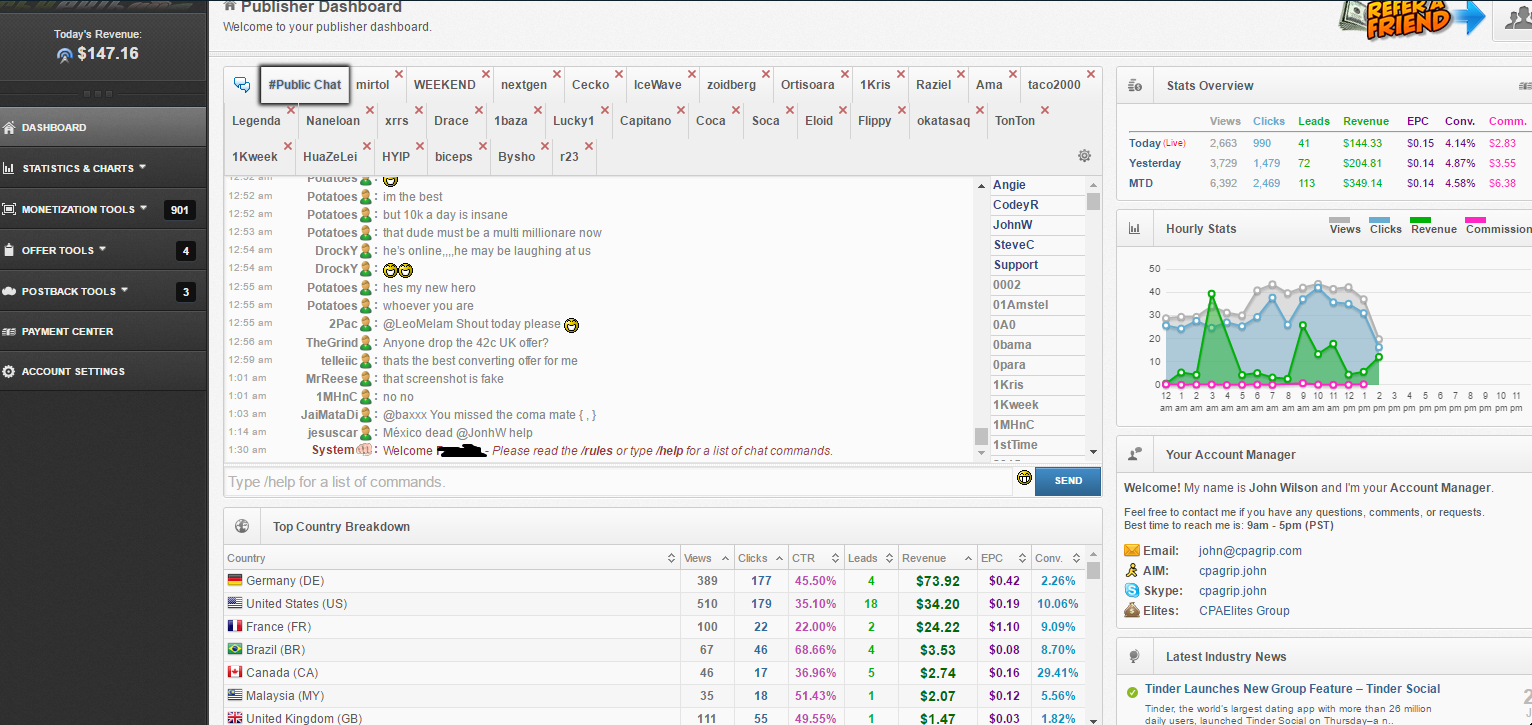Click the Today (Live) row label in Stats Overview

pos(1159,143)
